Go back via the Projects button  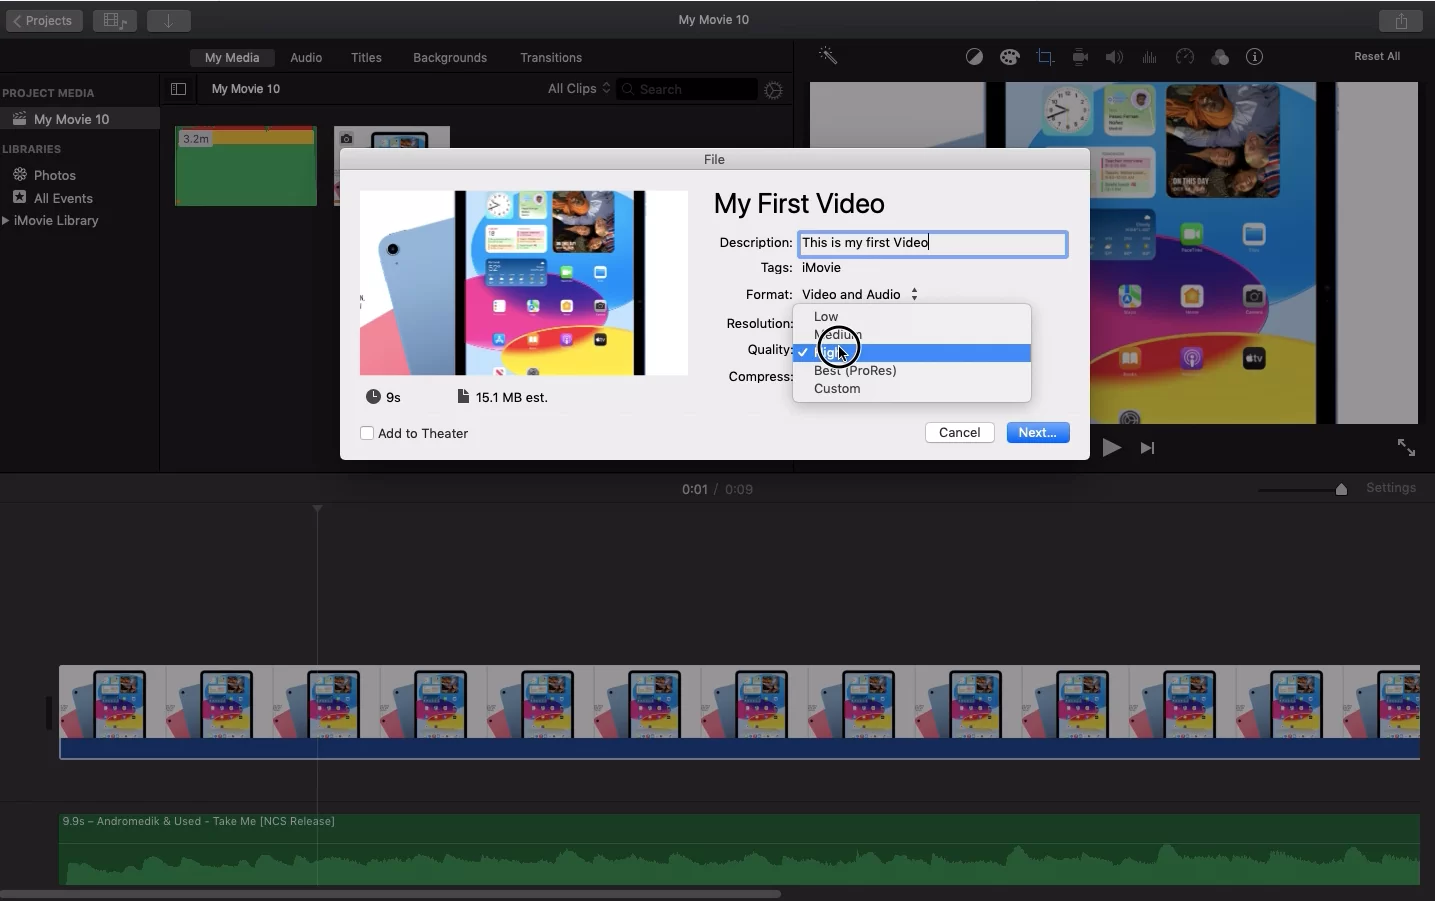pyautogui.click(x=43, y=20)
